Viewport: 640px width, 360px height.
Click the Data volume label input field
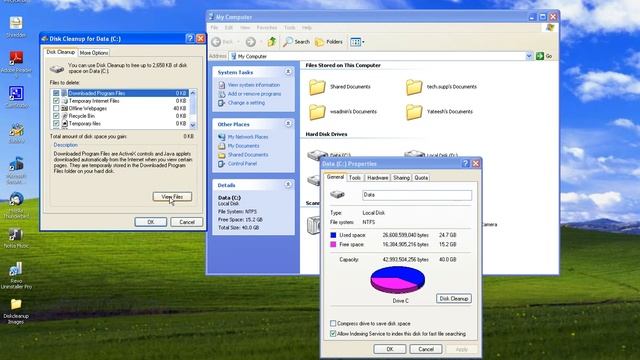(x=417, y=195)
